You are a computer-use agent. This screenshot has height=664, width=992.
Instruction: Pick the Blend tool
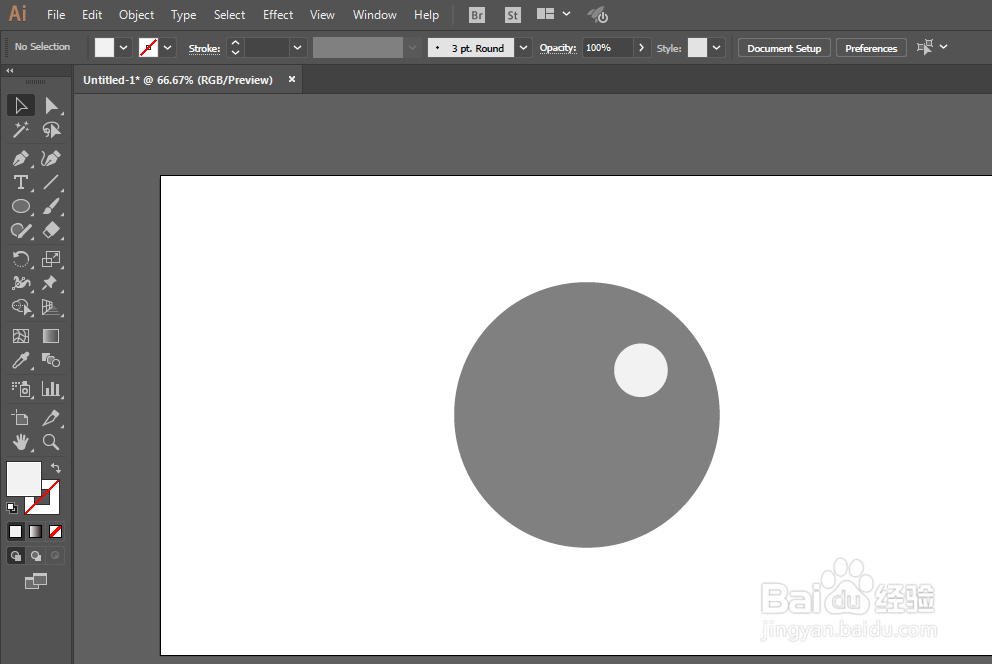click(x=51, y=360)
